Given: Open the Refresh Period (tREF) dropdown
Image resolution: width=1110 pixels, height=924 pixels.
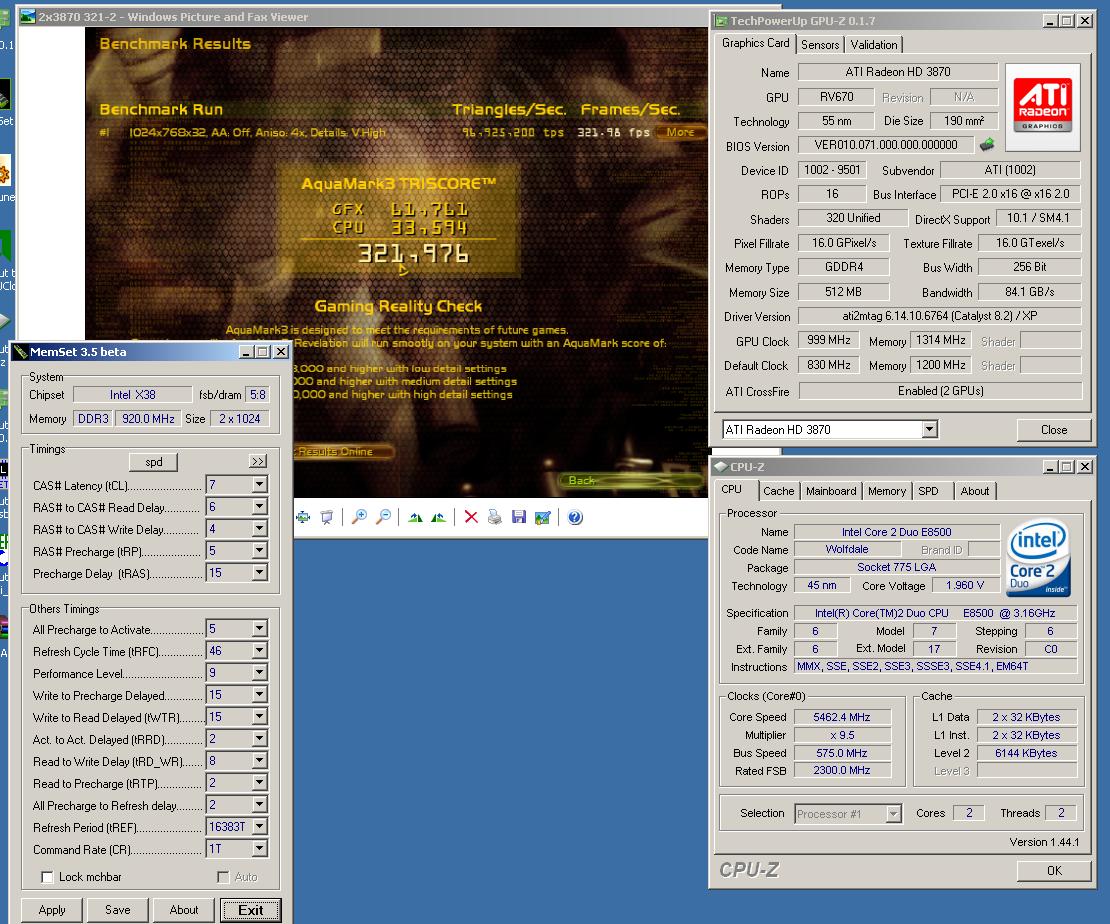Looking at the screenshot, I should click(x=260, y=826).
